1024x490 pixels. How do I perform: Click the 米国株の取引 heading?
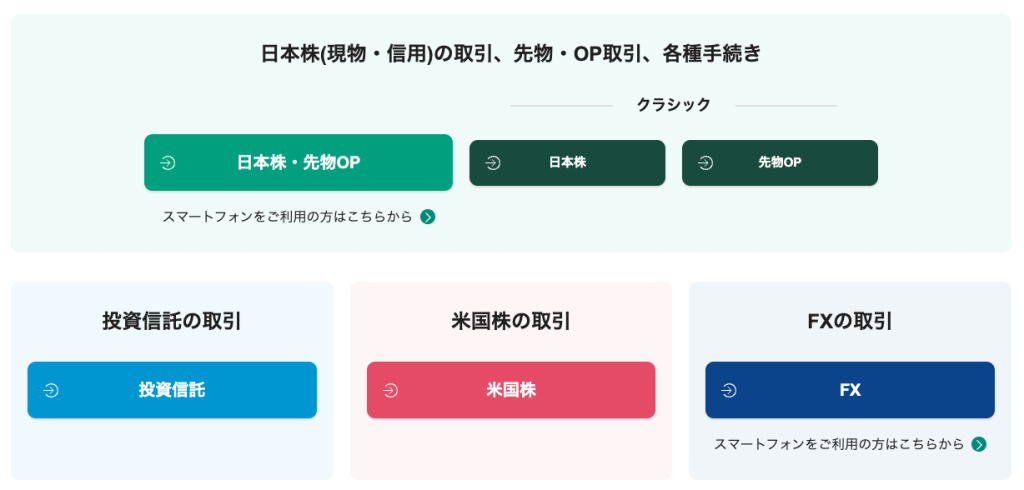(511, 321)
